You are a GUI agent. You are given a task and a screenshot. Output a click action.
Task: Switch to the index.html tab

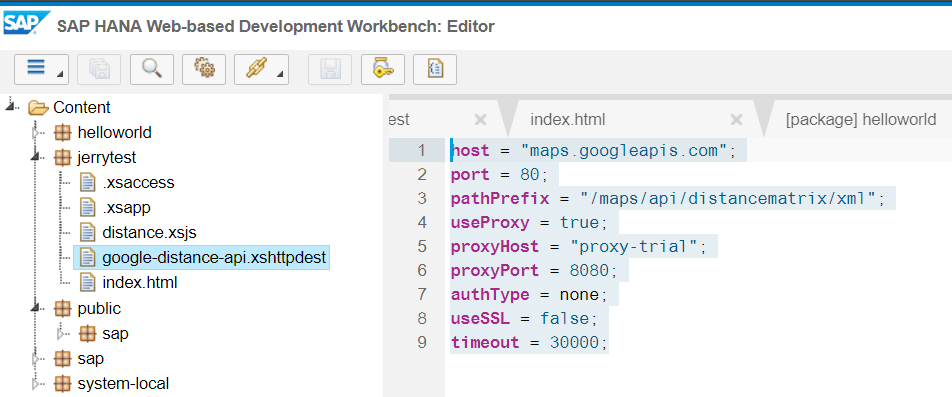point(568,120)
